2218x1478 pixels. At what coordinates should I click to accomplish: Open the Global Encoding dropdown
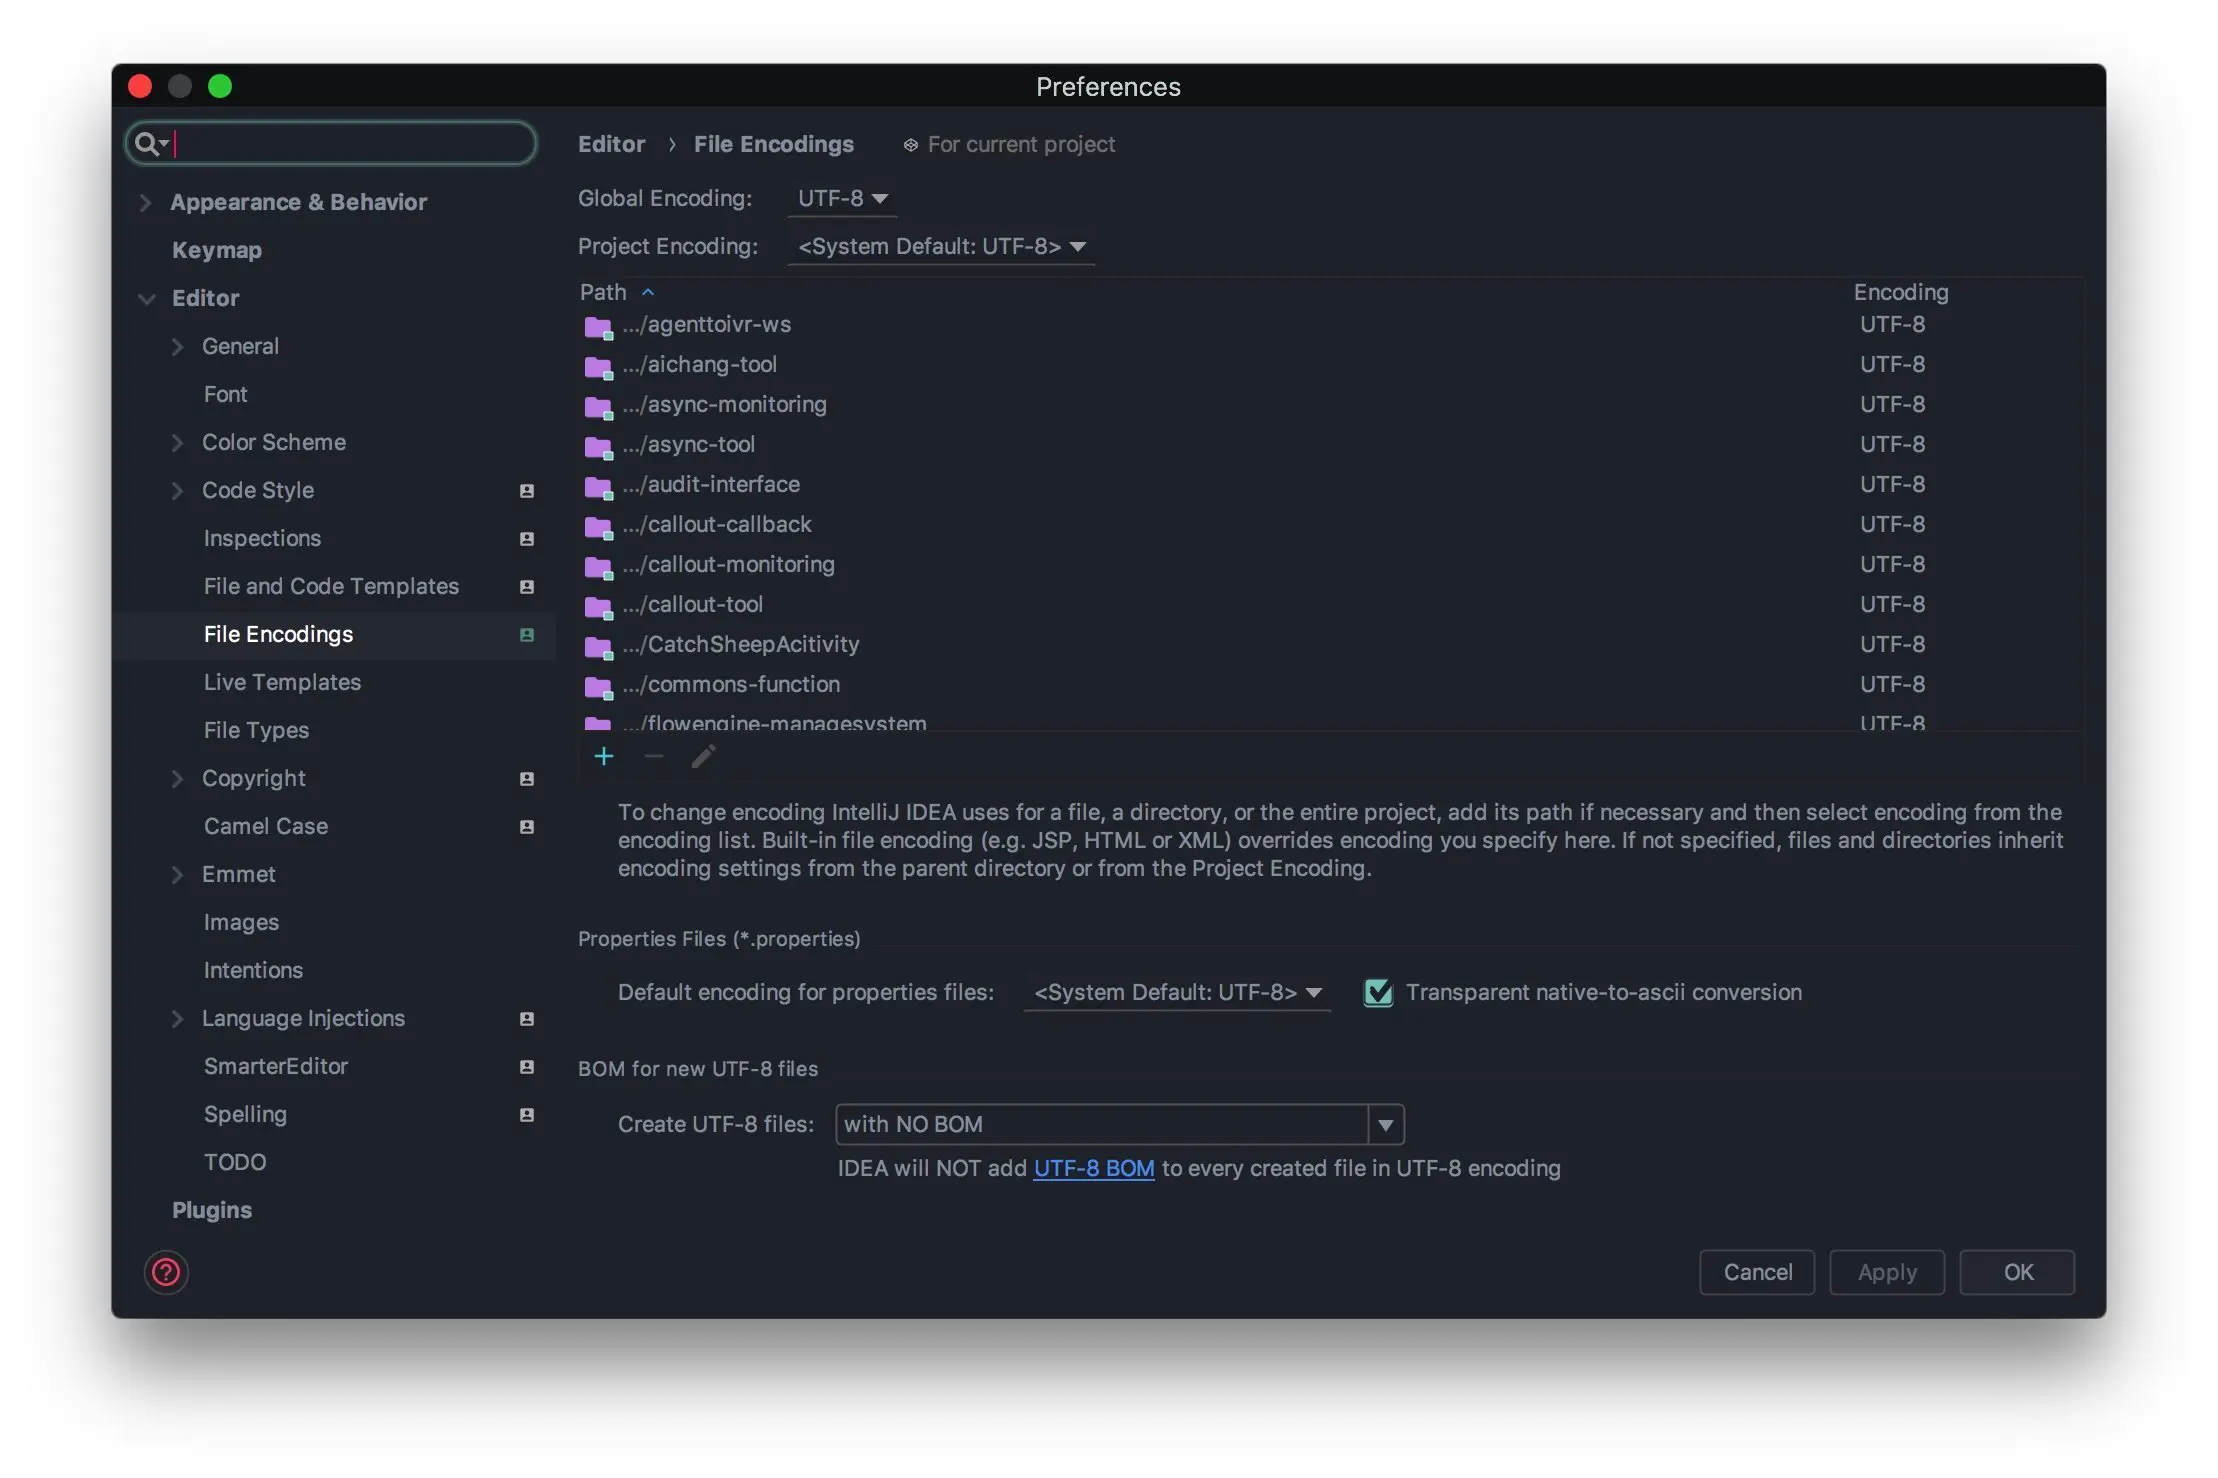842,198
